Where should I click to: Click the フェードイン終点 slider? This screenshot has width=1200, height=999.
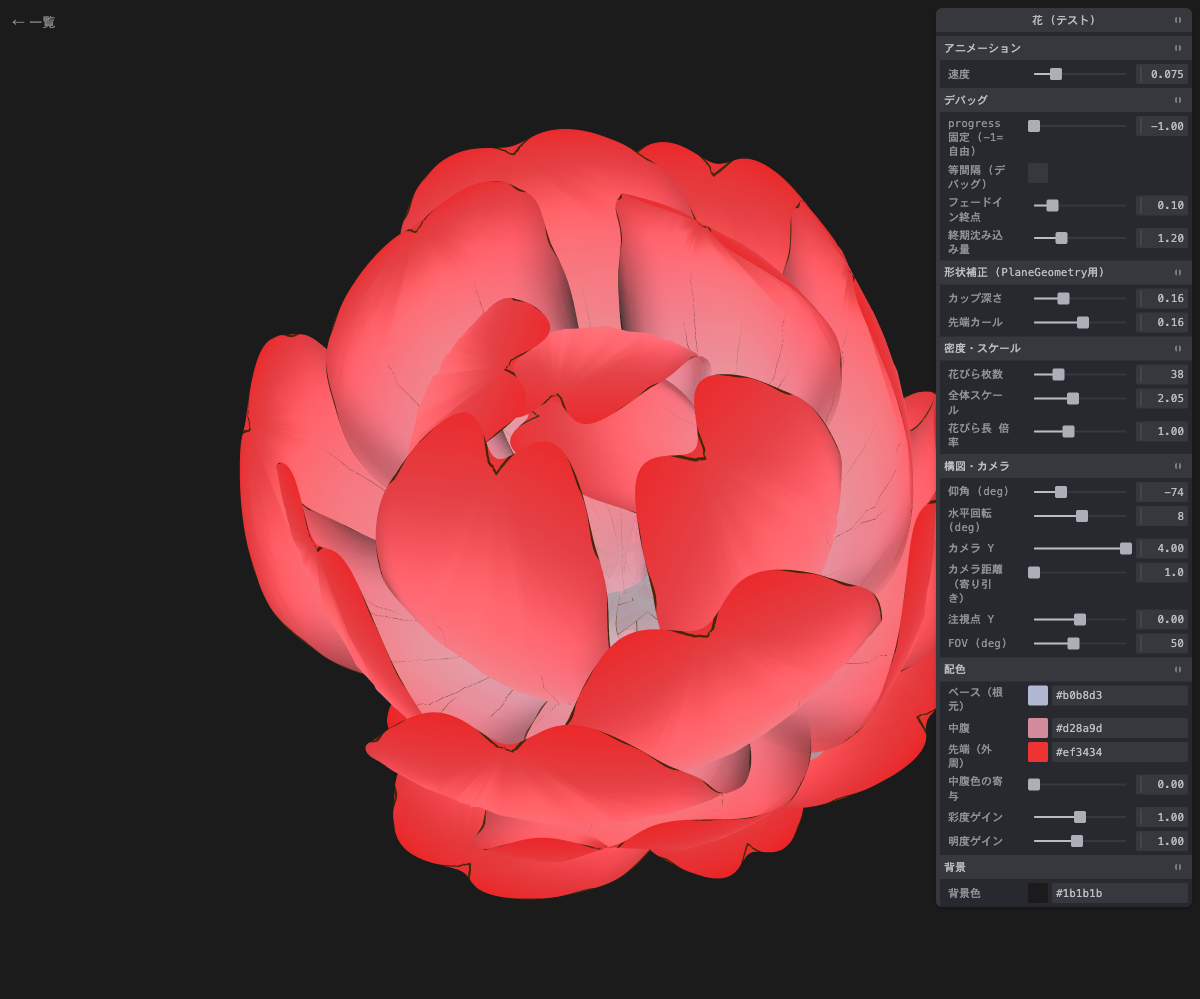1080,205
